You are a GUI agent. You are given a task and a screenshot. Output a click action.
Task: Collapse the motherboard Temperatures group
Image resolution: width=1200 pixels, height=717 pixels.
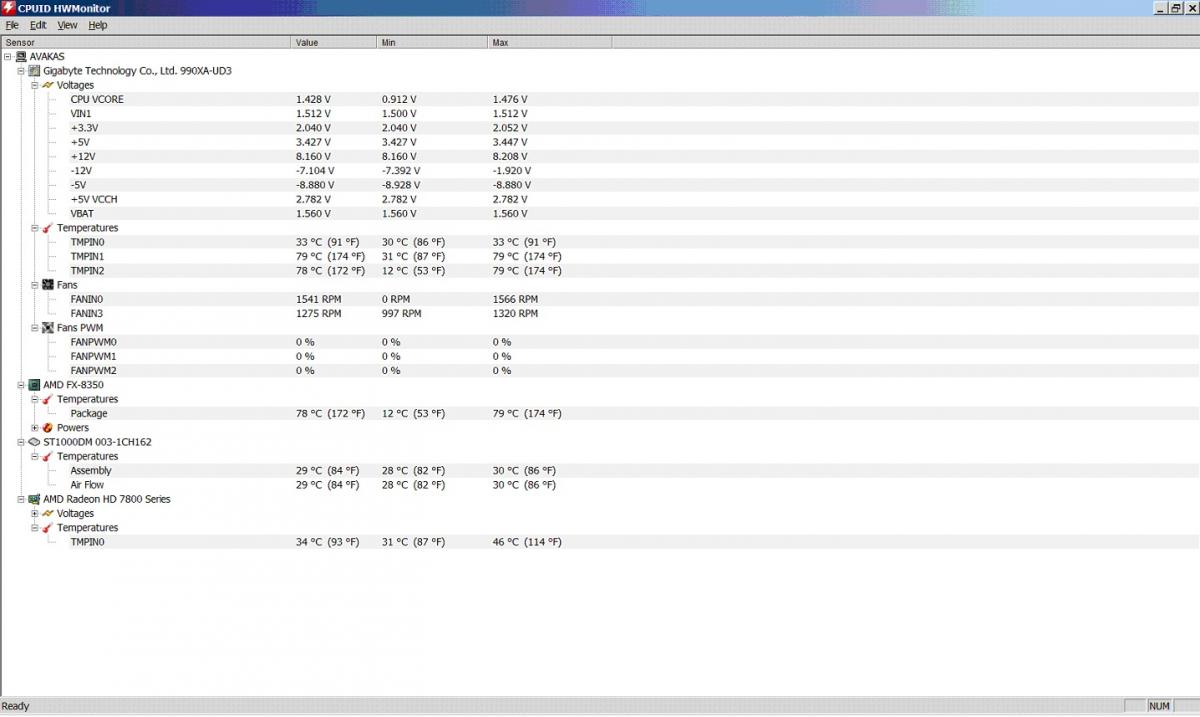[34, 228]
